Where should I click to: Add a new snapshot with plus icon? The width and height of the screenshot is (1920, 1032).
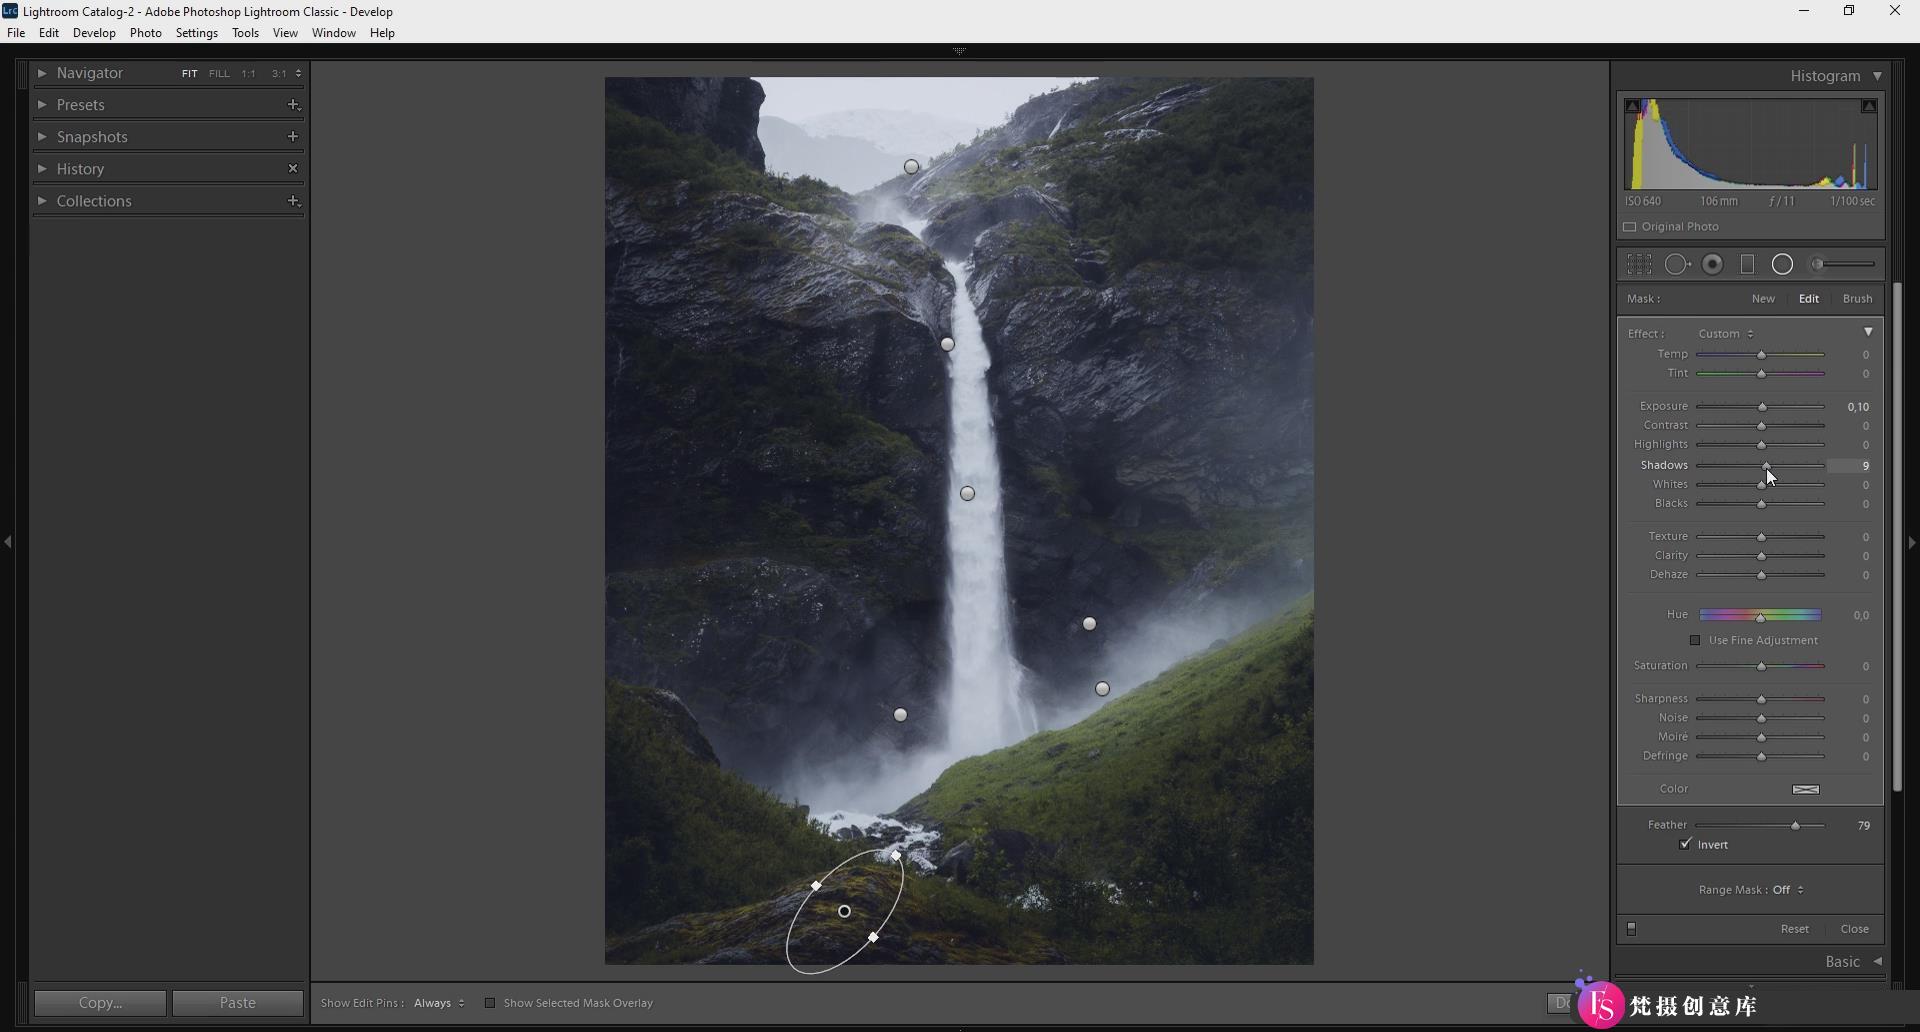[x=293, y=136]
